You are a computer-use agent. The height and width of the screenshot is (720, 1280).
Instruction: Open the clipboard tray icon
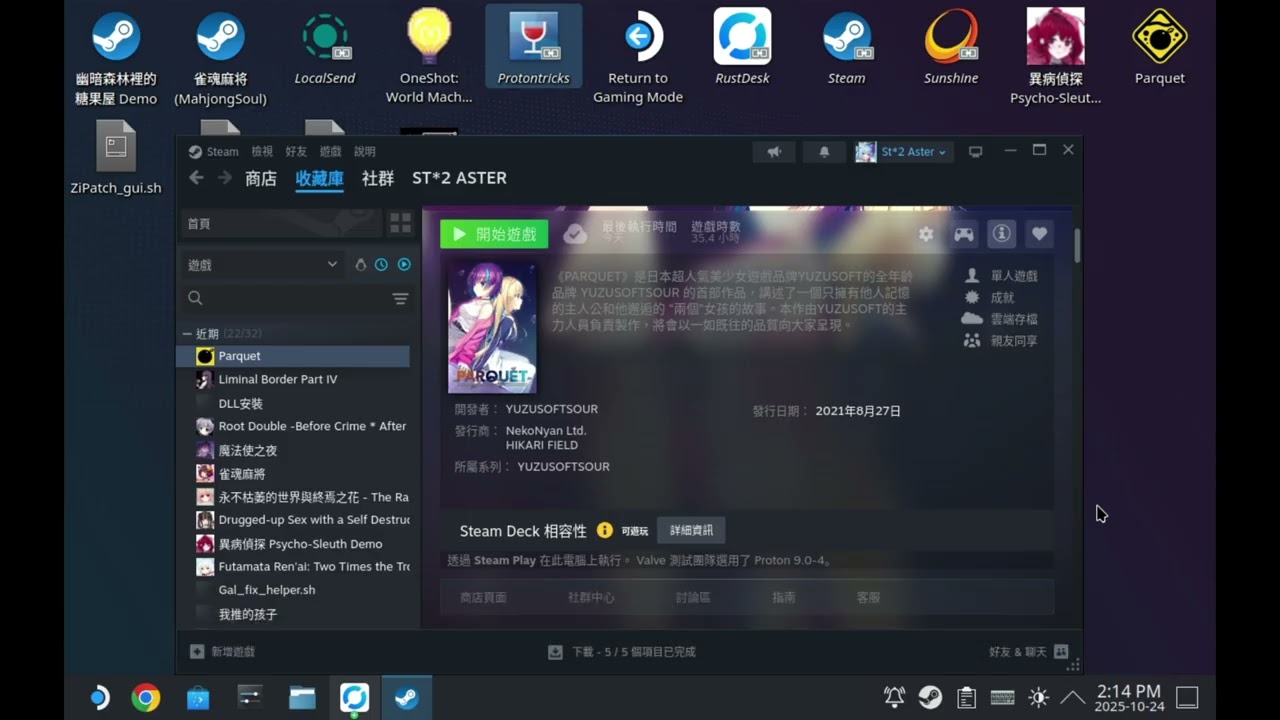click(966, 697)
